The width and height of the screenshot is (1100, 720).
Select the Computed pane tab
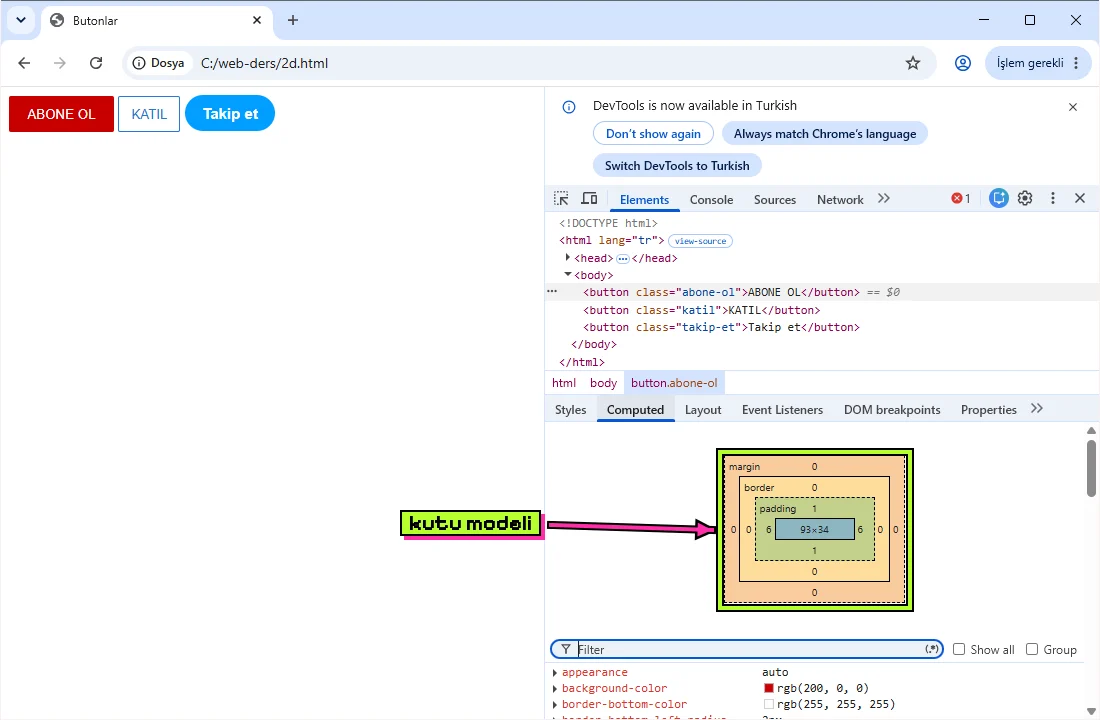[636, 409]
